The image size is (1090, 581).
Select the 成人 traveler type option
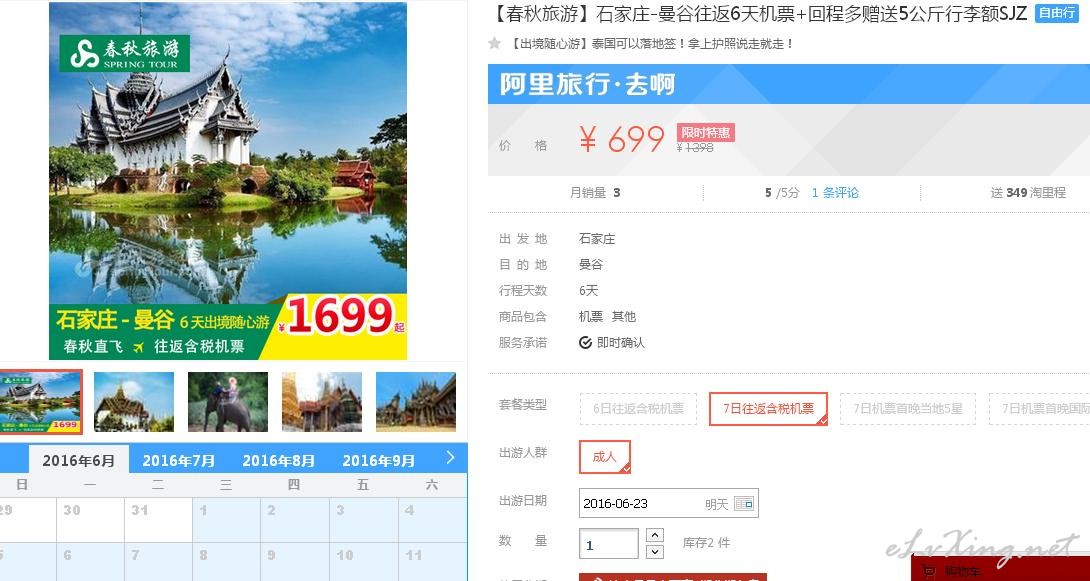(605, 457)
